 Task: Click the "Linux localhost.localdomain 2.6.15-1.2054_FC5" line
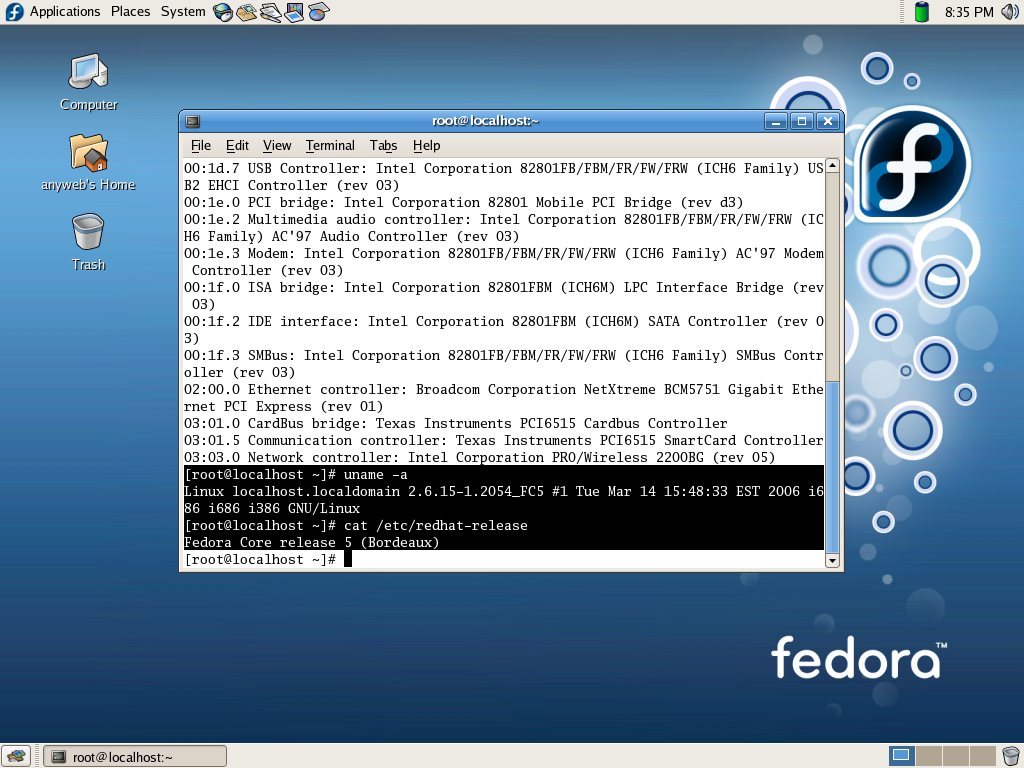504,500
